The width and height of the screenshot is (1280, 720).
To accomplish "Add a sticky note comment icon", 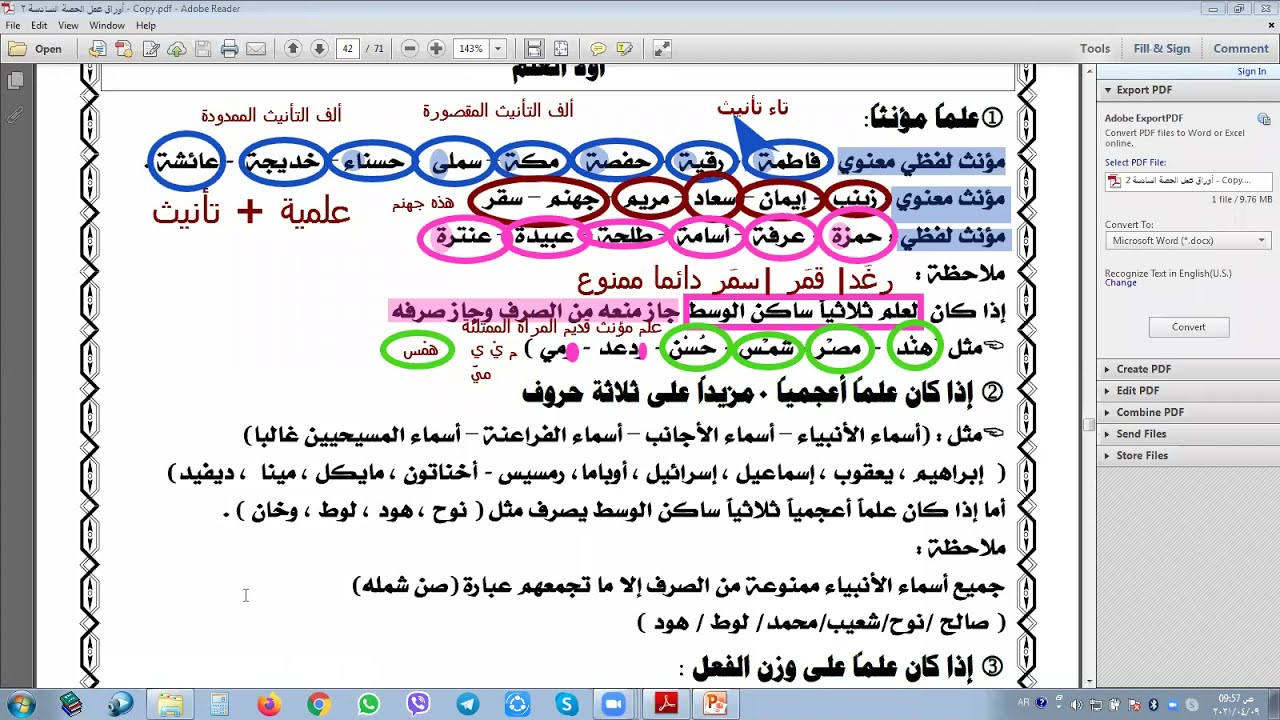I will pyautogui.click(x=598, y=48).
